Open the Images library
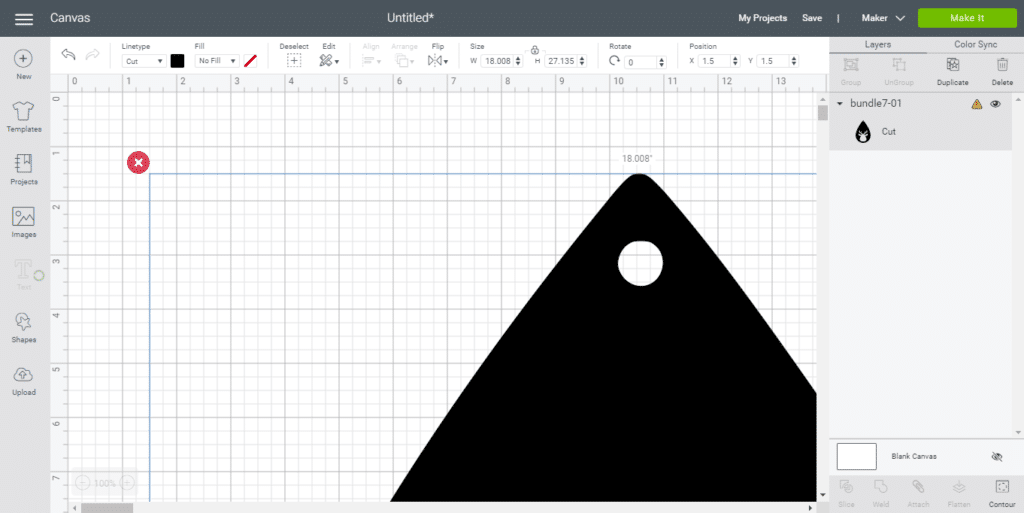The height and width of the screenshot is (513, 1024). (24, 217)
